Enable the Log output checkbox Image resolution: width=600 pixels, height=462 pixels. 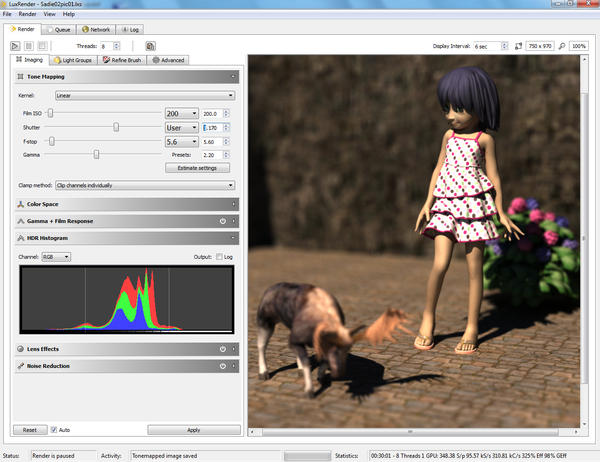tap(219, 257)
